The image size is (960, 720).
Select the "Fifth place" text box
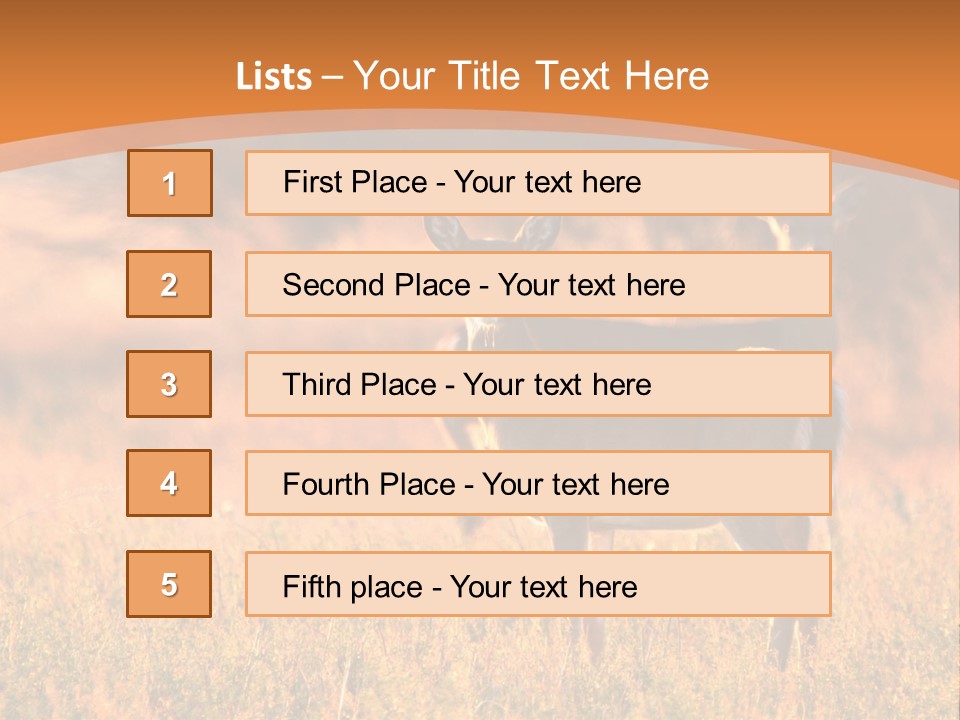click(x=538, y=584)
